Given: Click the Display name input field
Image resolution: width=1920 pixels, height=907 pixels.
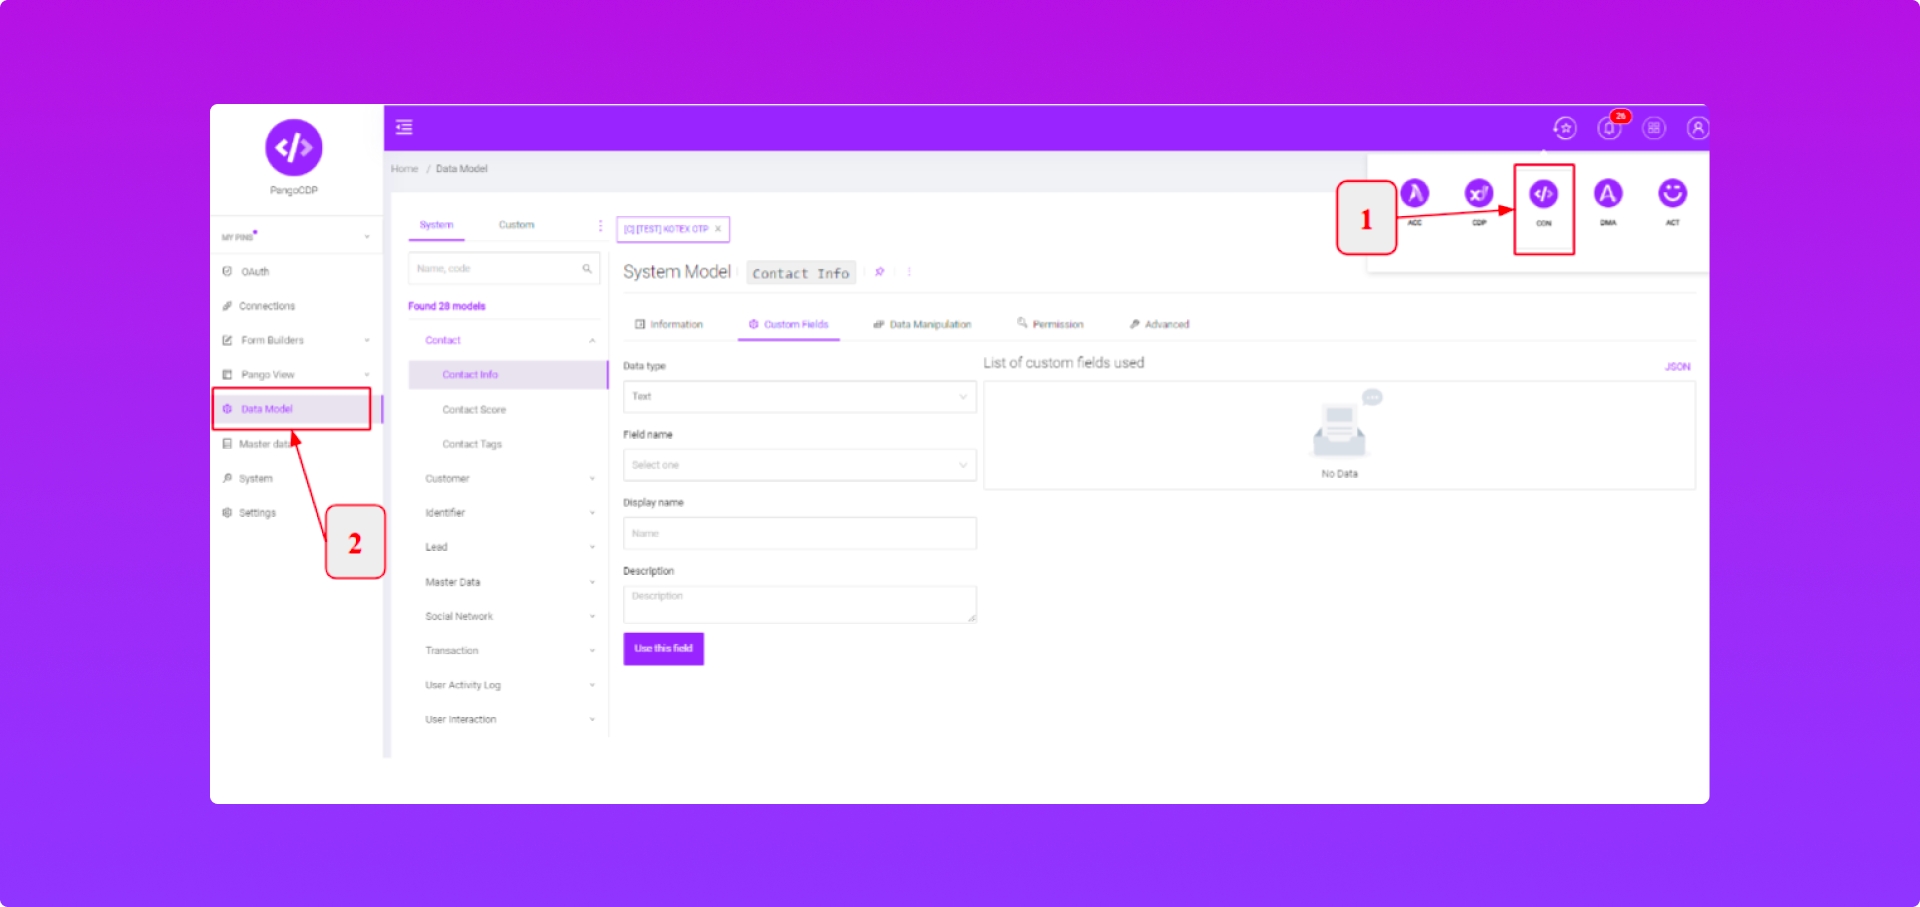Looking at the screenshot, I should point(799,534).
